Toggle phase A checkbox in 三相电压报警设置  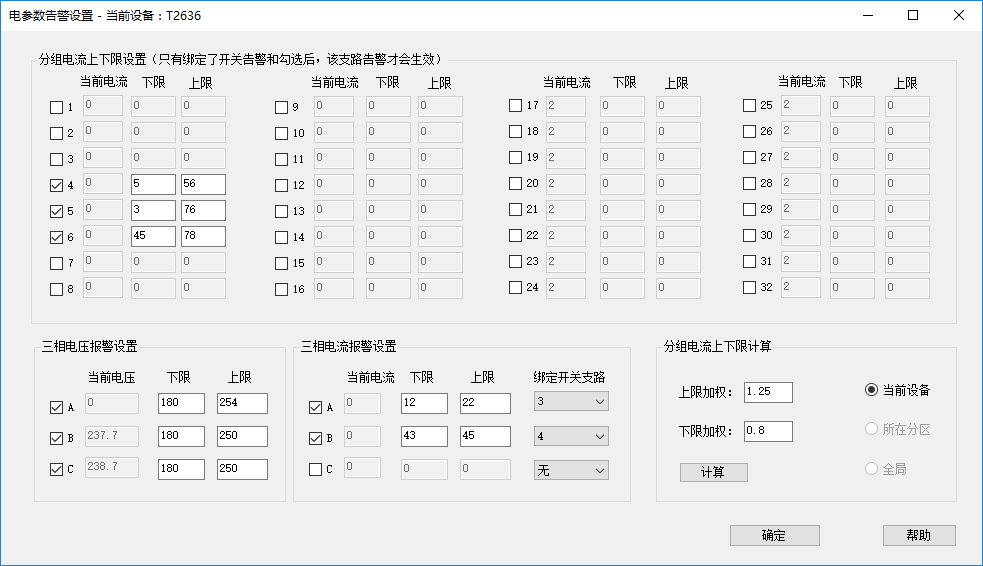[56, 407]
